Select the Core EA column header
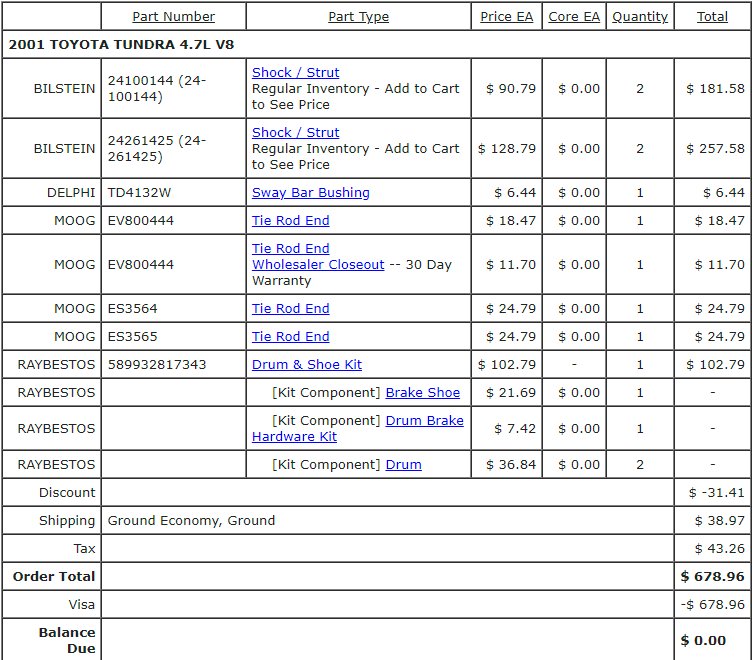 (x=574, y=16)
